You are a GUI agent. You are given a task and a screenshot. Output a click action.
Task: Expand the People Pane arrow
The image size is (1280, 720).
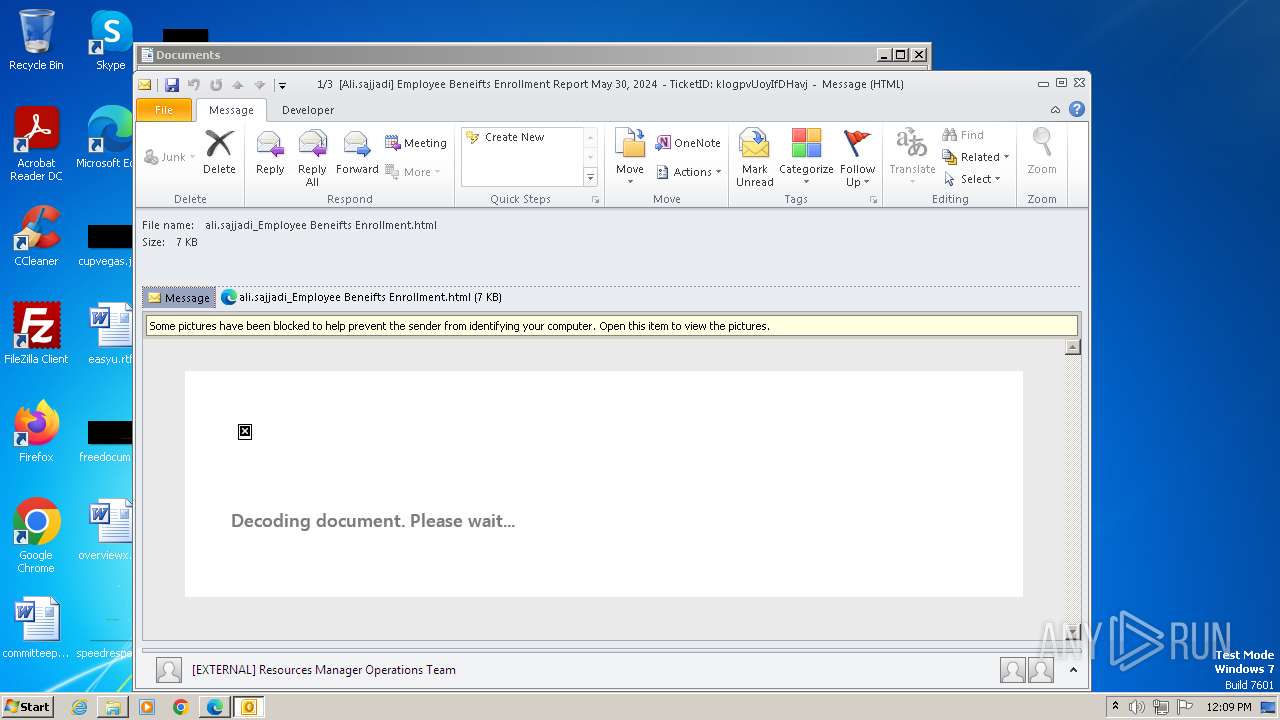pyautogui.click(x=1073, y=670)
